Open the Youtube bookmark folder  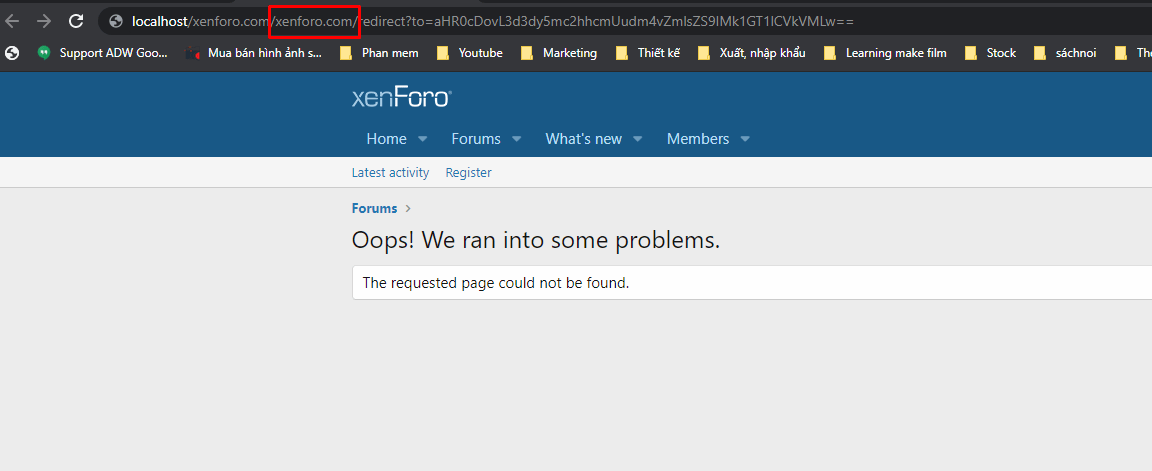[470, 53]
